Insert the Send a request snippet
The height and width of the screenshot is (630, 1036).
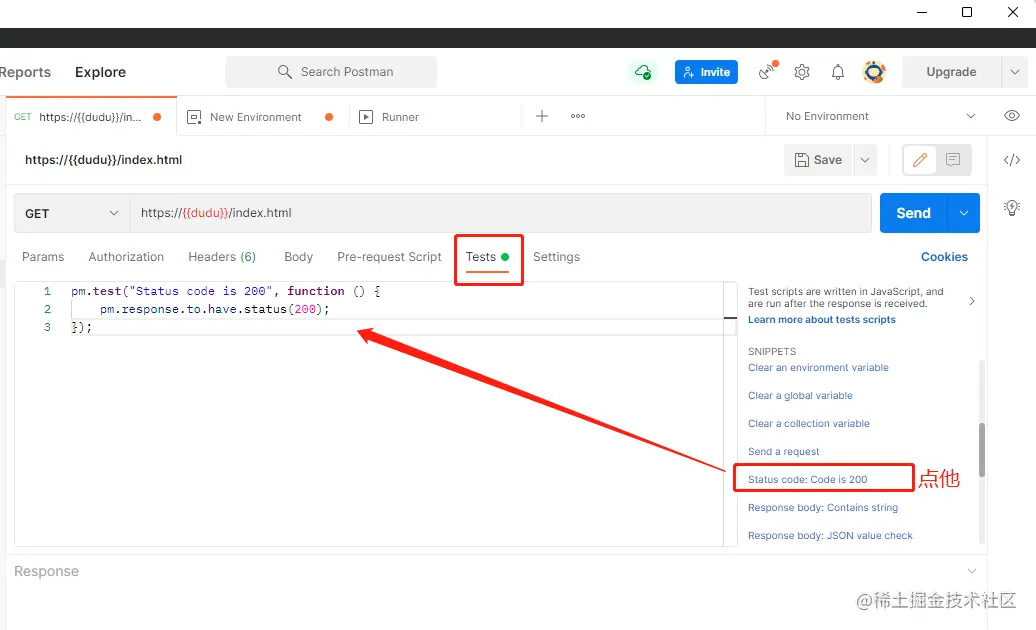point(784,452)
